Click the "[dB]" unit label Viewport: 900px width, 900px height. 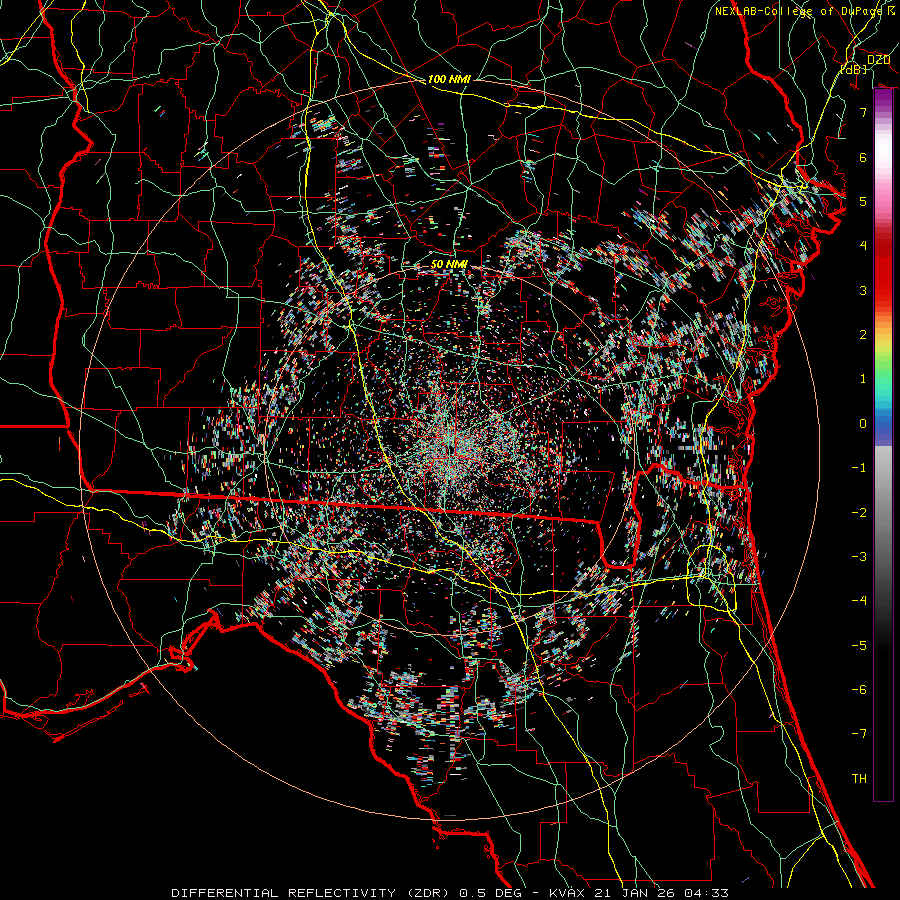point(854,69)
